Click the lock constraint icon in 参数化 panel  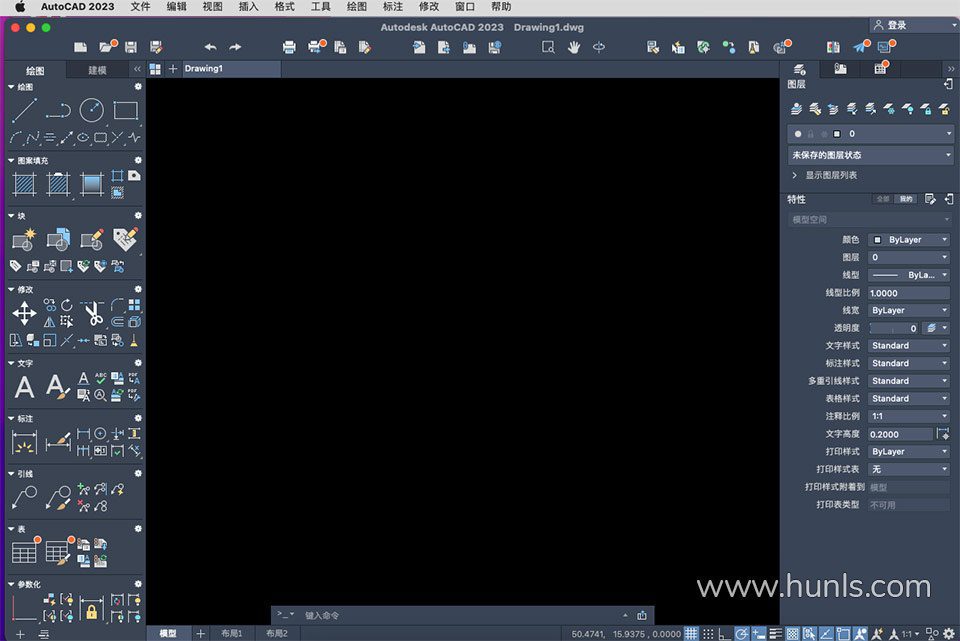pyautogui.click(x=91, y=611)
